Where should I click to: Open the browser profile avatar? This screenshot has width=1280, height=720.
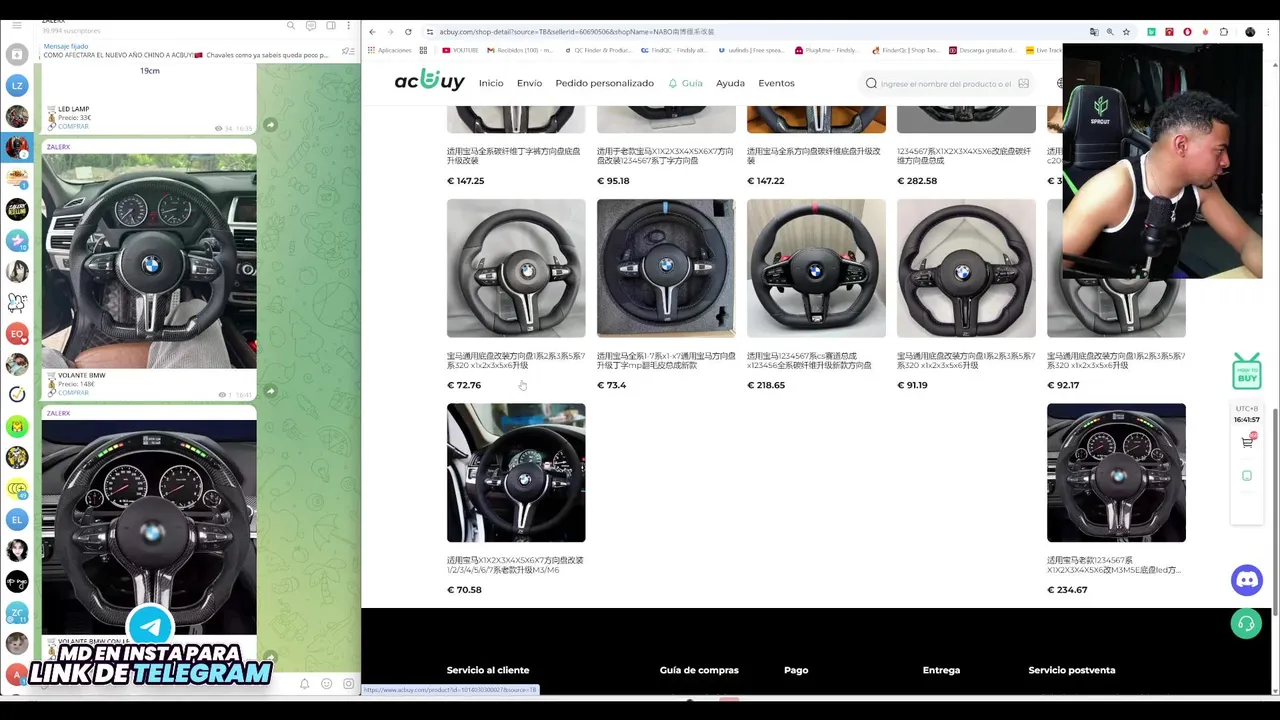[x=1250, y=32]
